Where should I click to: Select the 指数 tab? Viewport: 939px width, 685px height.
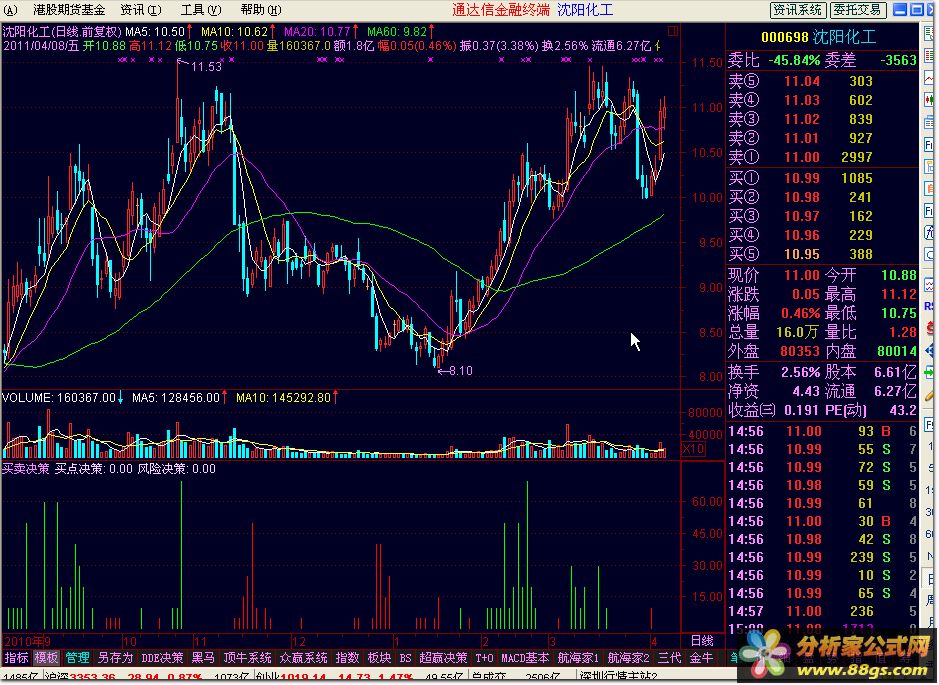347,658
